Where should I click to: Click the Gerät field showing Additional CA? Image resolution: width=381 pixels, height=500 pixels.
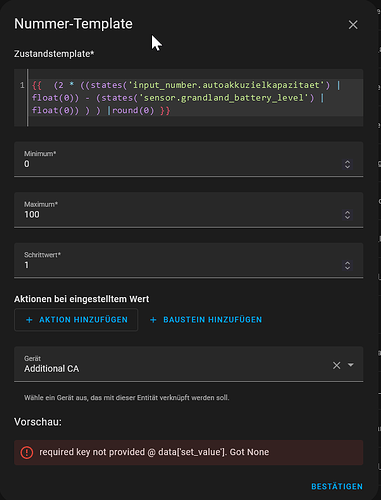[x=188, y=364]
